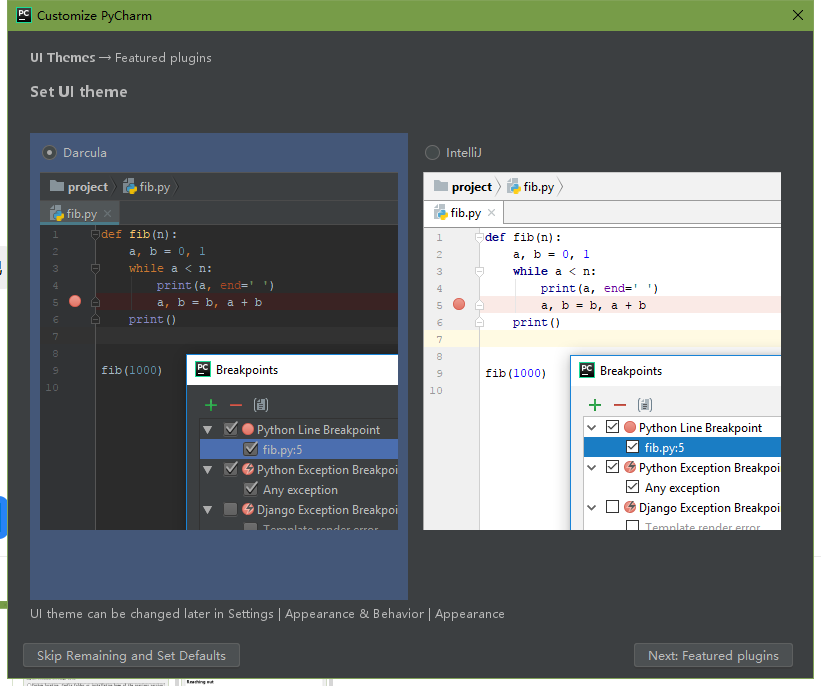Select fib.py:5 row text in Darcula preview
Image resolution: width=821 pixels, height=686 pixels.
(x=282, y=450)
